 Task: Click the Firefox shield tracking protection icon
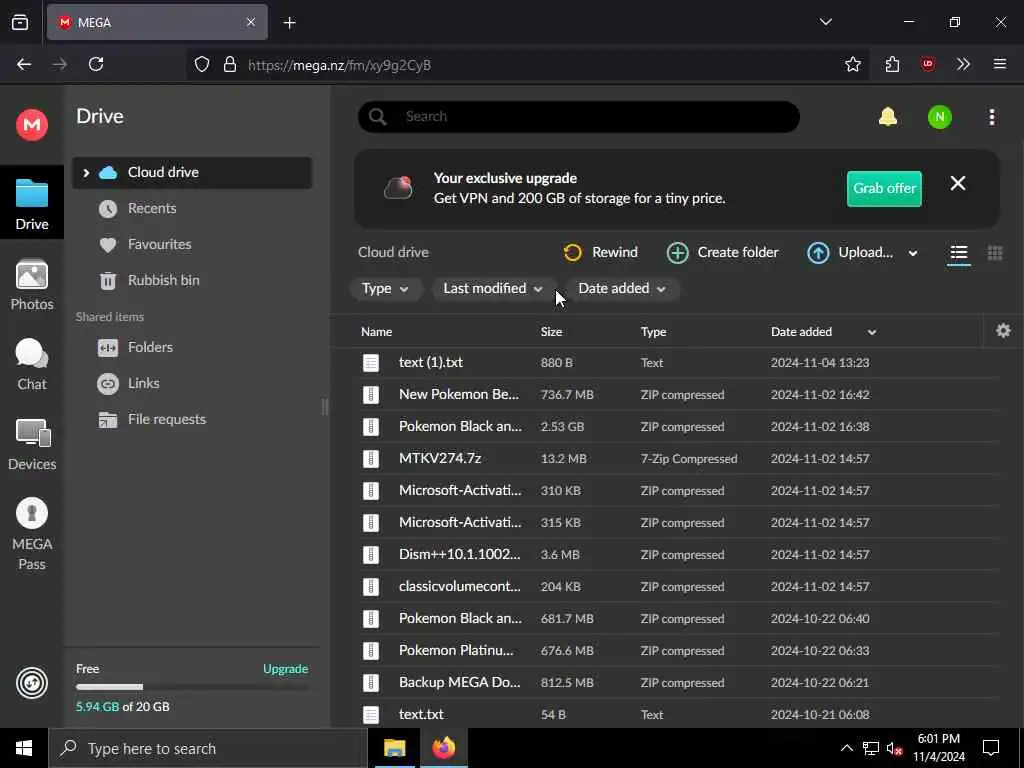click(x=202, y=65)
